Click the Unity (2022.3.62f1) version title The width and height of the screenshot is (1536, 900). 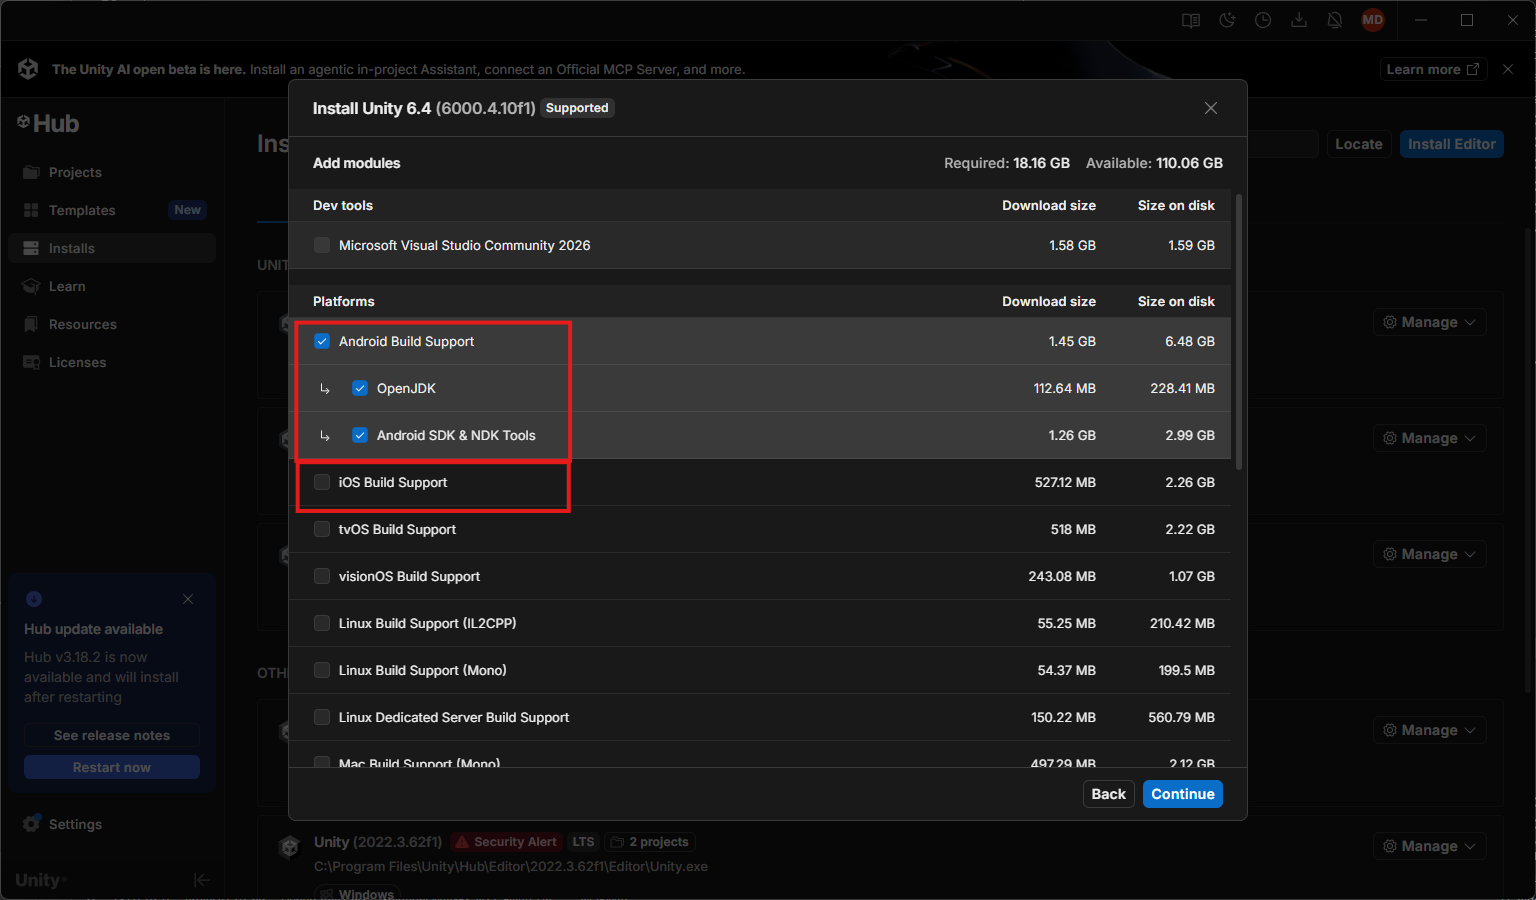pos(378,842)
